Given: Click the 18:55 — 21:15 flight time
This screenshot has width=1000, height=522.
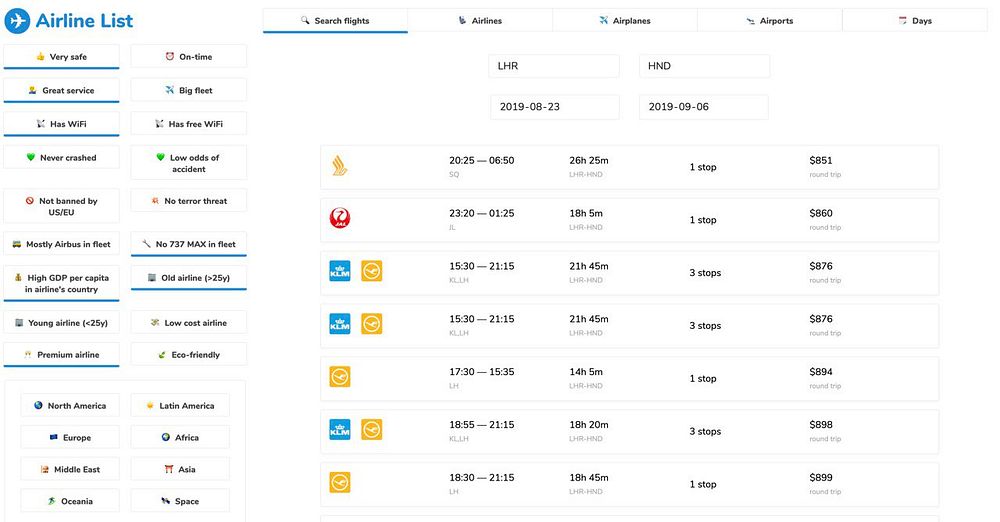Looking at the screenshot, I should point(482,425).
